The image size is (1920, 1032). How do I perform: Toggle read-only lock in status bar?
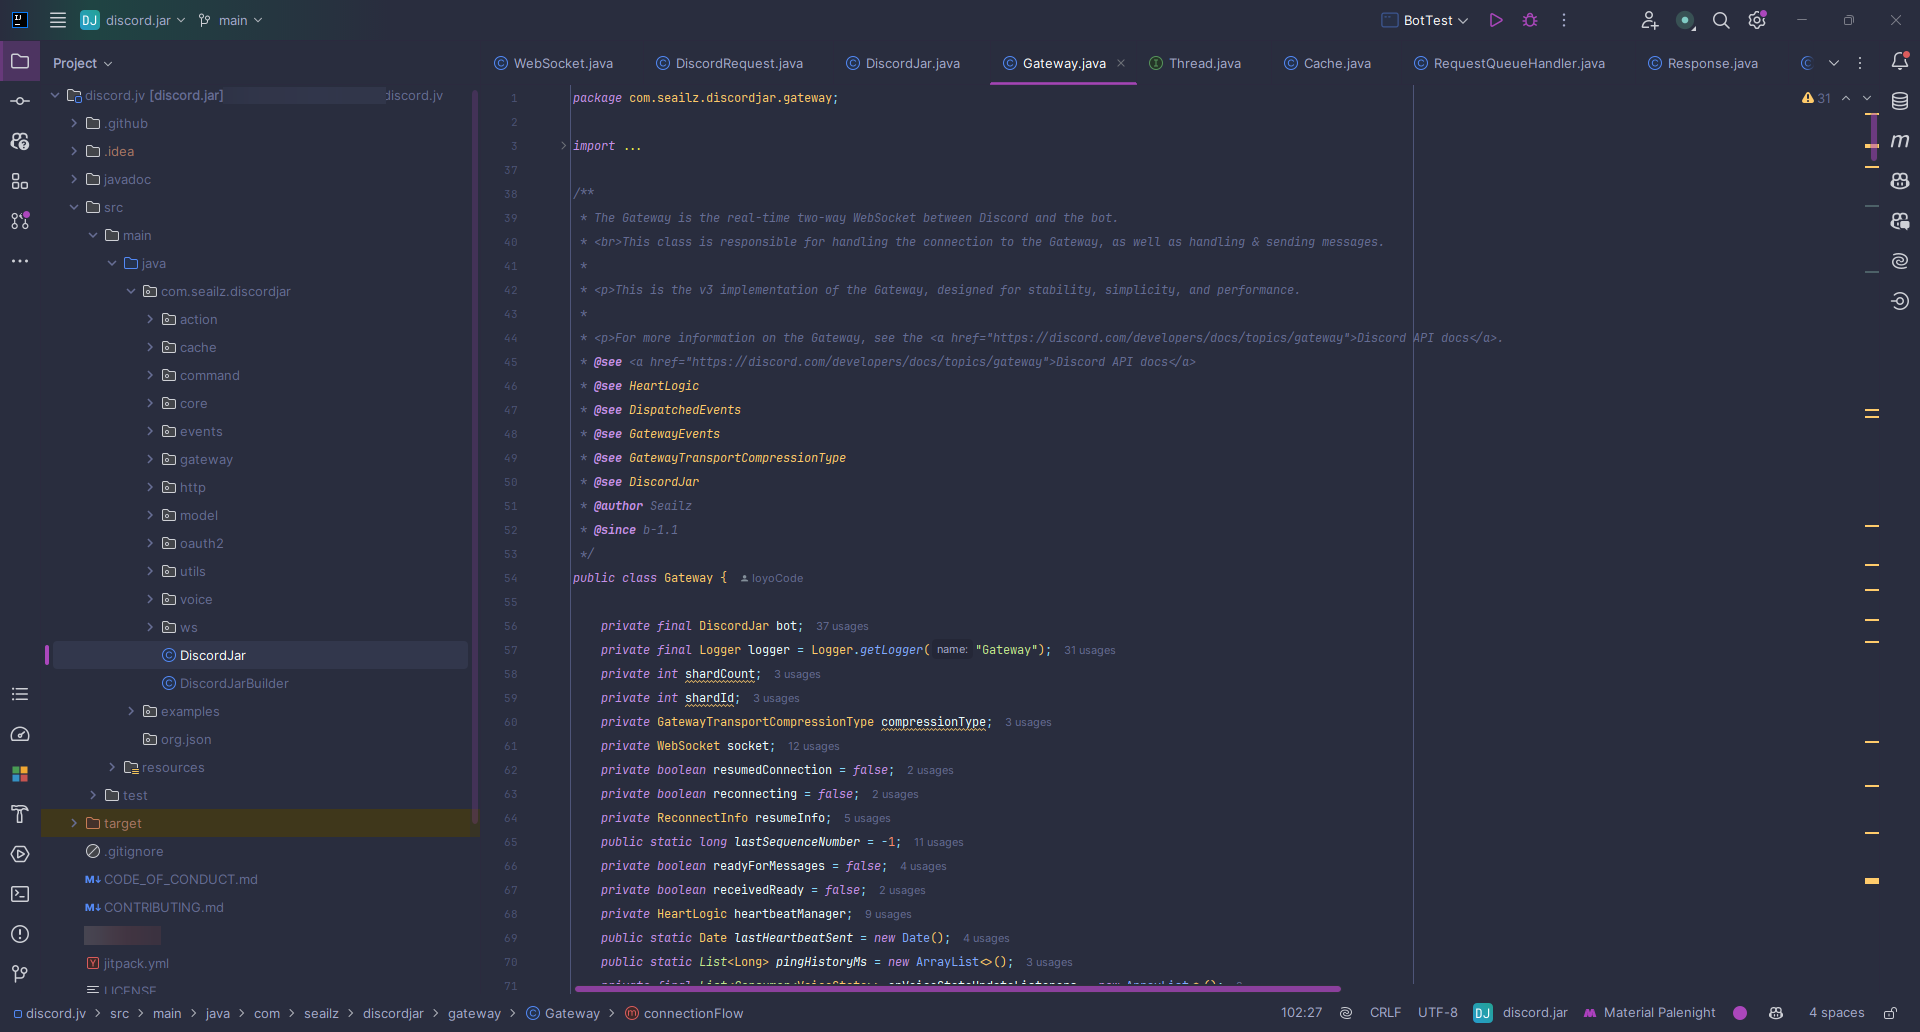point(1890,1013)
